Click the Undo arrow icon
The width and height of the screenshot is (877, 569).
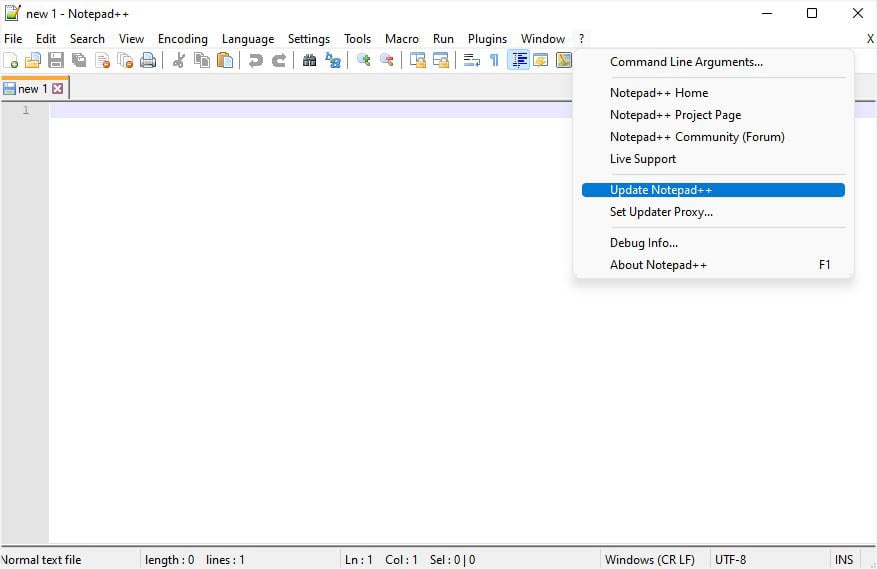pos(256,60)
